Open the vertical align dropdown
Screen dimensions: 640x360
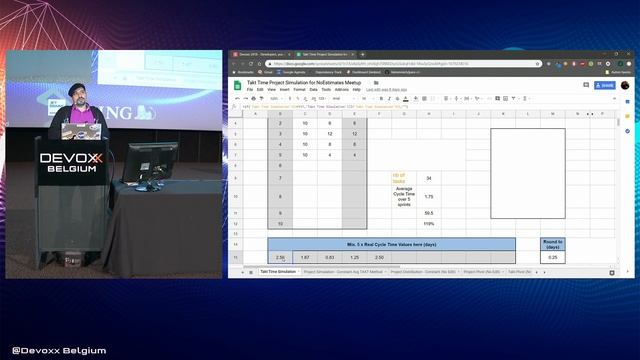point(457,98)
